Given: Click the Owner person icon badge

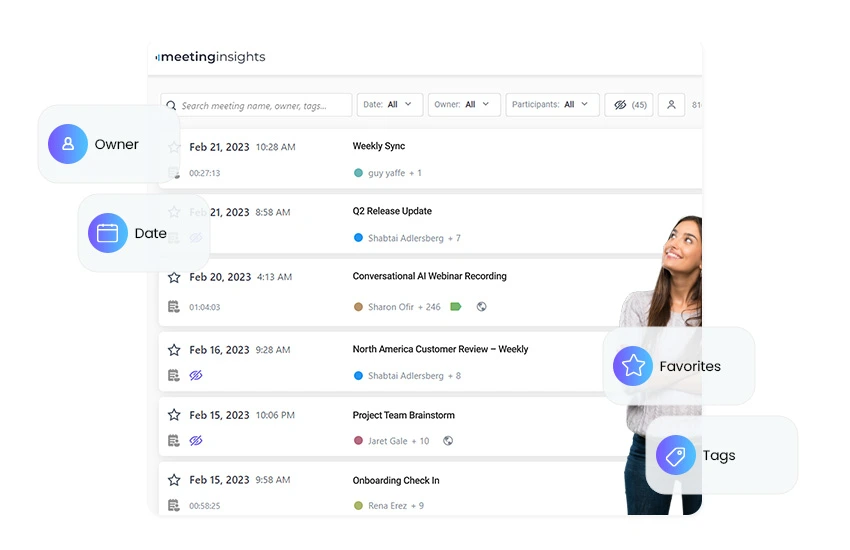Looking at the screenshot, I should tap(68, 144).
